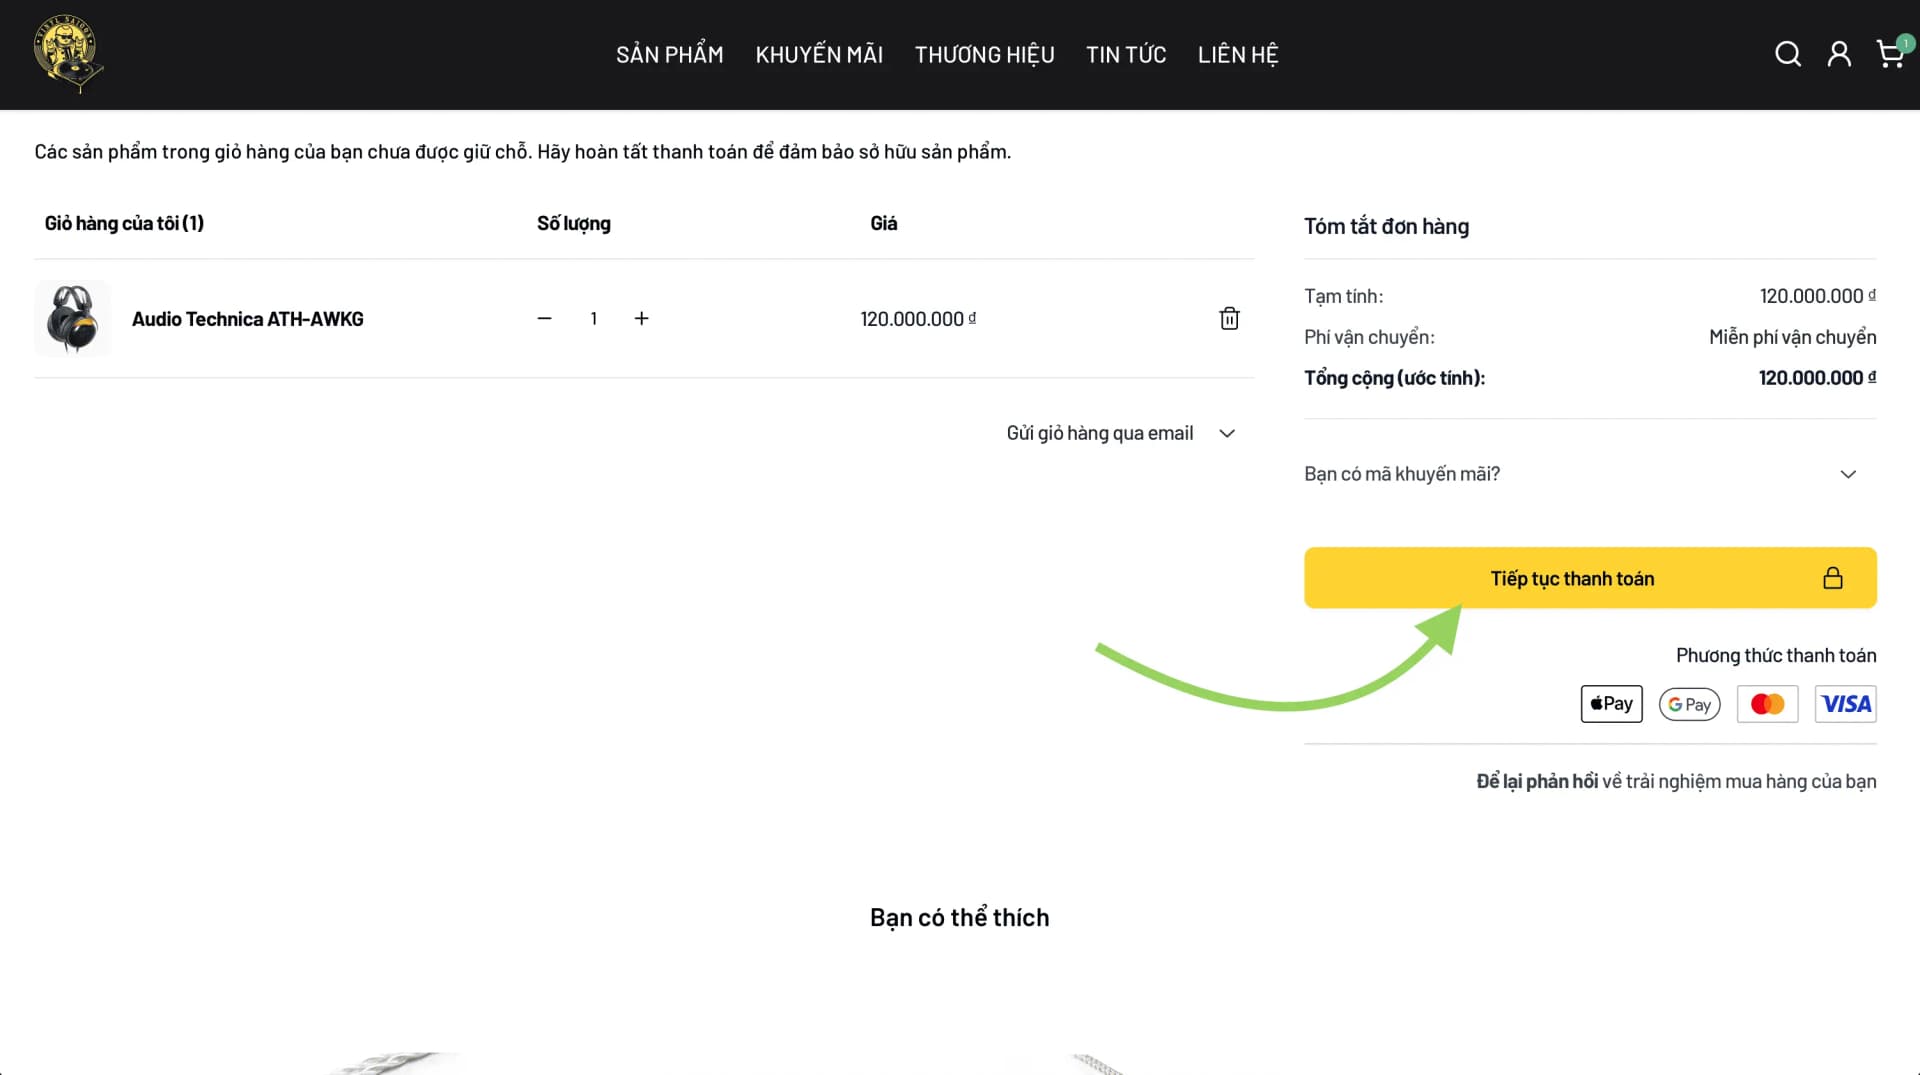Open the KHUYẾN MÃI menu
Screen dimensions: 1920x1075
pyautogui.click(x=819, y=55)
